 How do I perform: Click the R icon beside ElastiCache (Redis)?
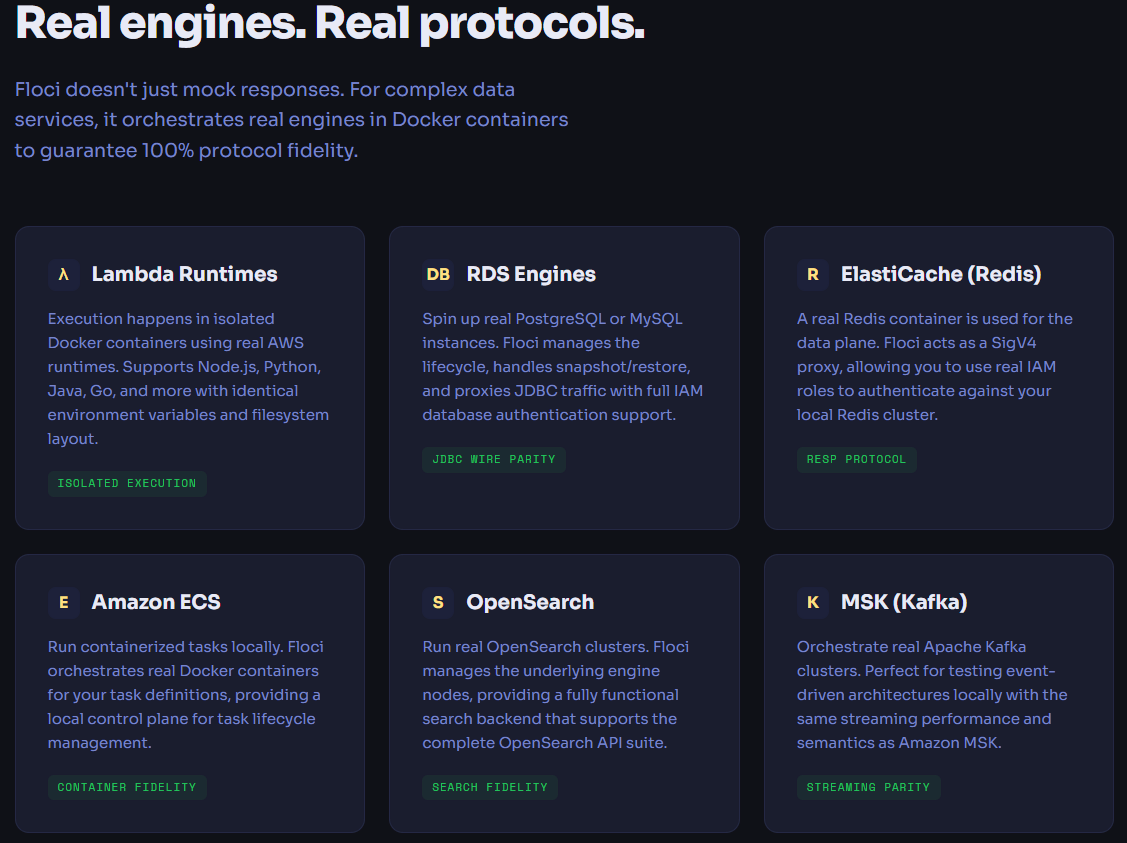tap(812, 275)
